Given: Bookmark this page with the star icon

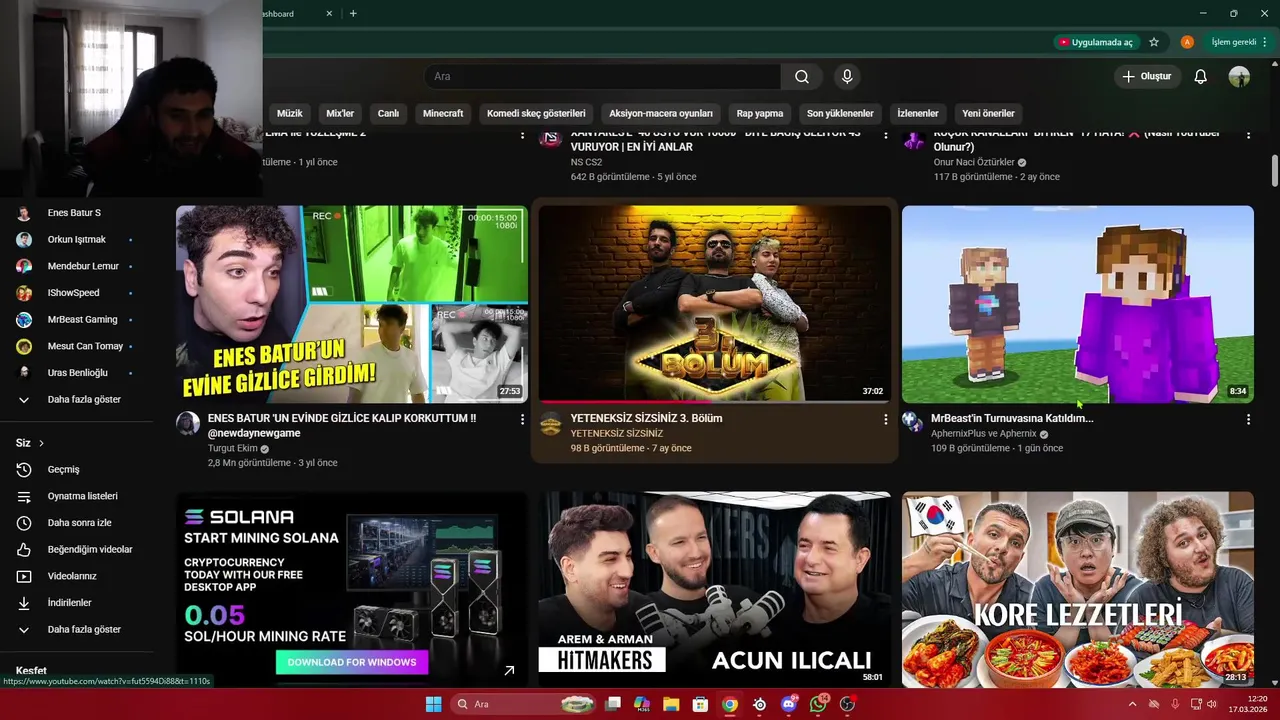Looking at the screenshot, I should click(1154, 42).
